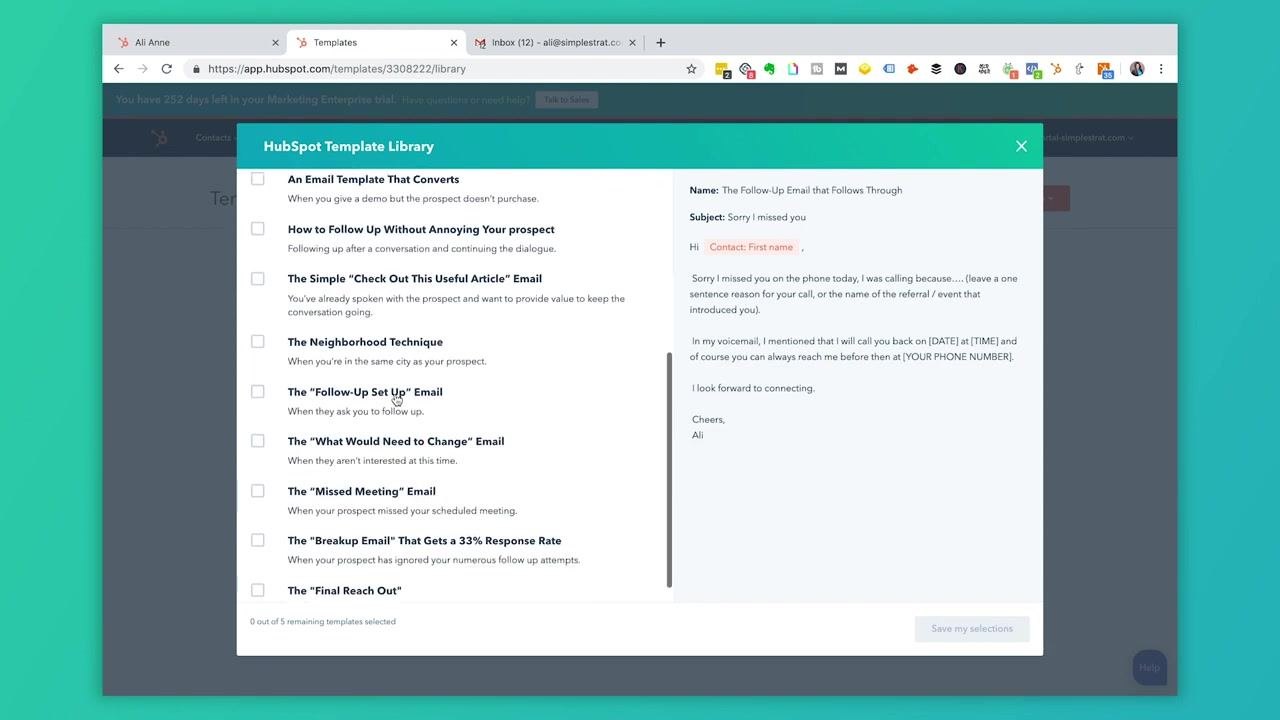This screenshot has height=720, width=1280.
Task: Click the orange extension icon with badge 35
Action: tap(1104, 70)
